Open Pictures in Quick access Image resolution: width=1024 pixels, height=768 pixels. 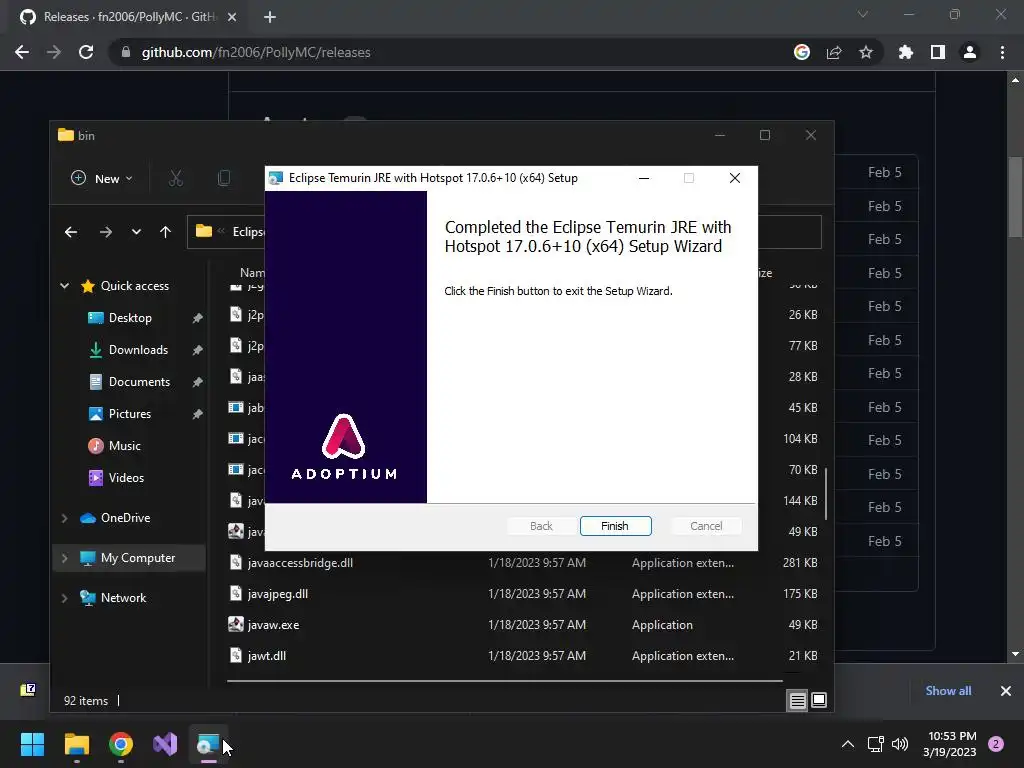click(x=129, y=414)
